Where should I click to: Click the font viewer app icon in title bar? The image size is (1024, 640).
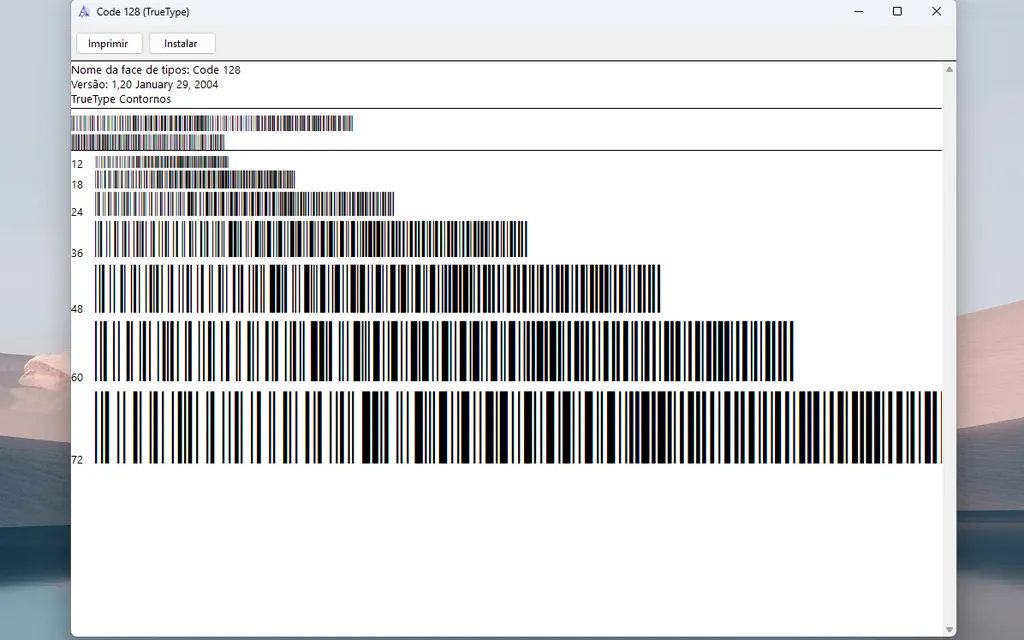coord(84,12)
